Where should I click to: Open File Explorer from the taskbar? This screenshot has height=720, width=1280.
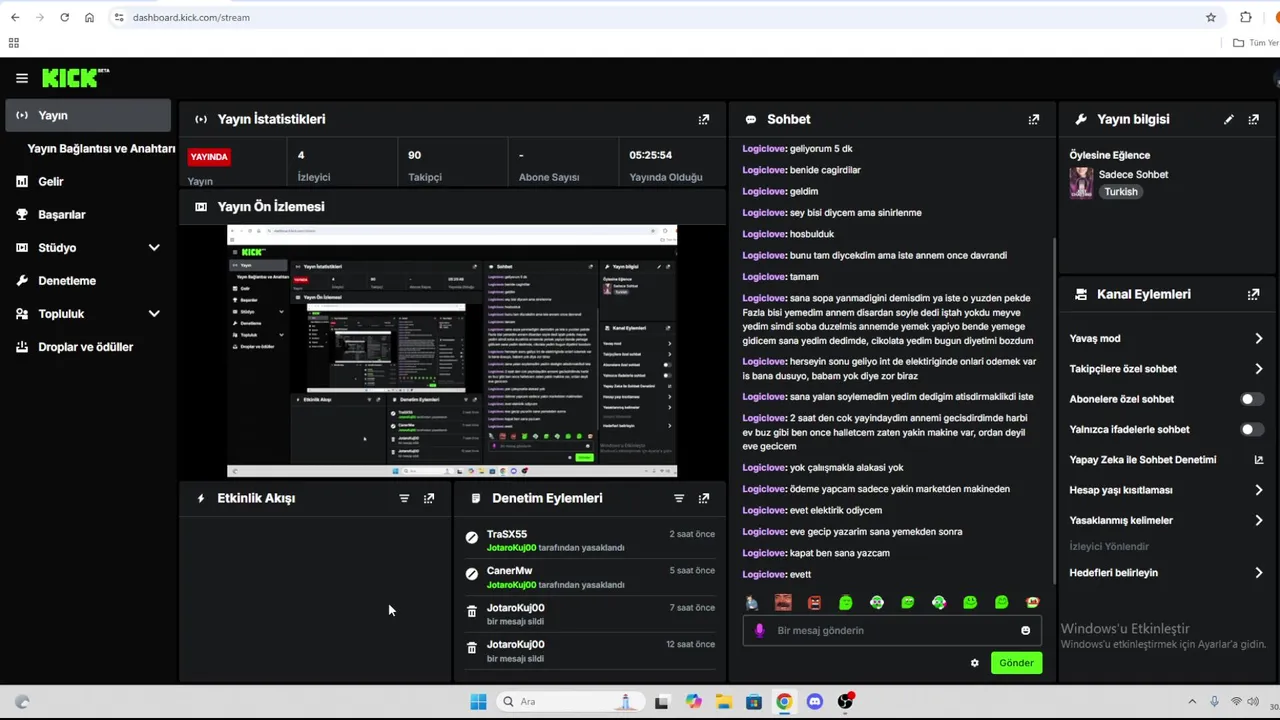723,702
